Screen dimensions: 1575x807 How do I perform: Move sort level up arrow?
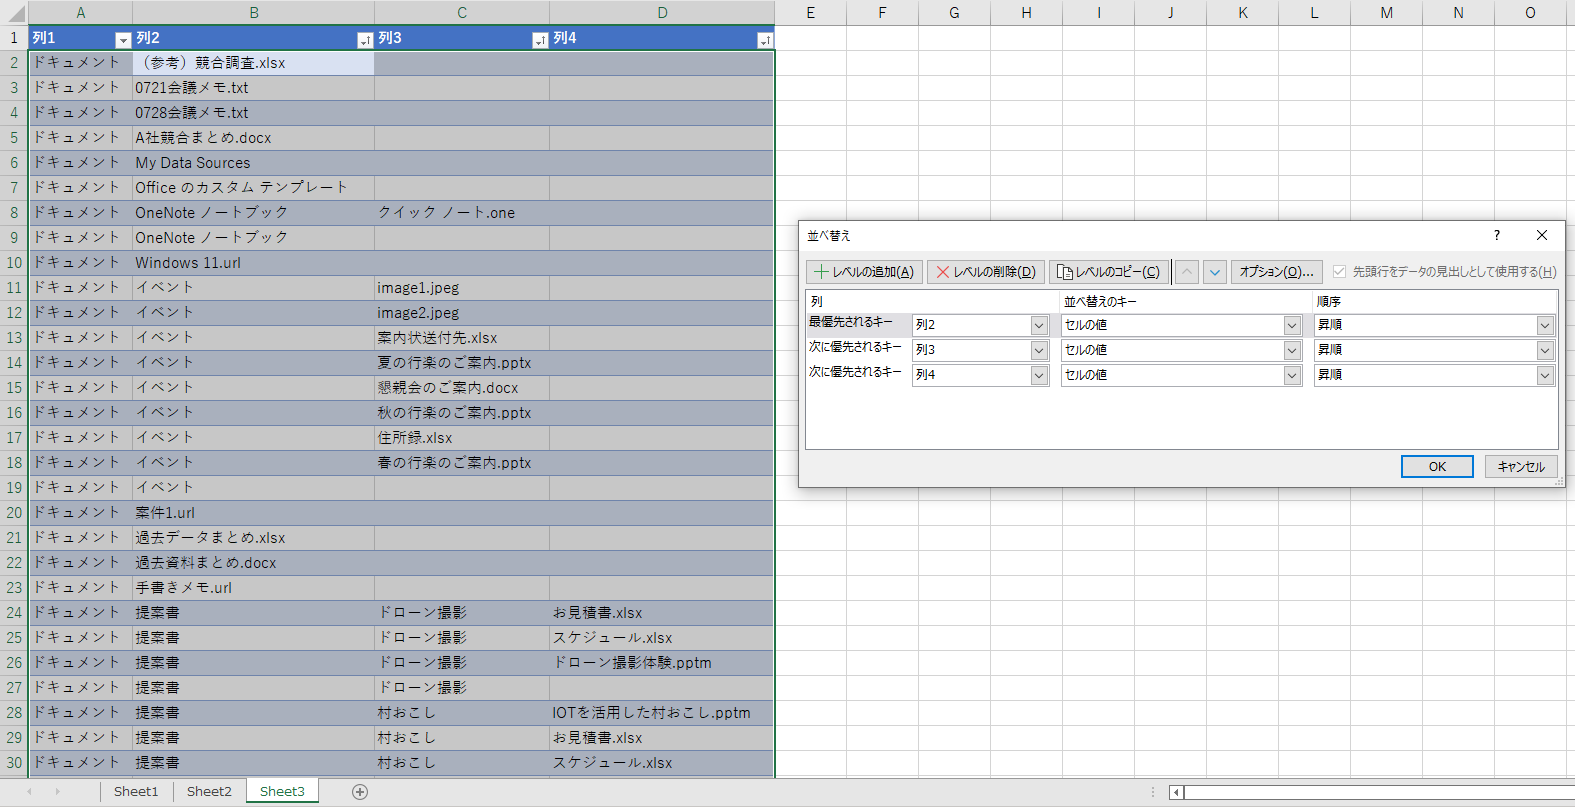tap(1186, 272)
